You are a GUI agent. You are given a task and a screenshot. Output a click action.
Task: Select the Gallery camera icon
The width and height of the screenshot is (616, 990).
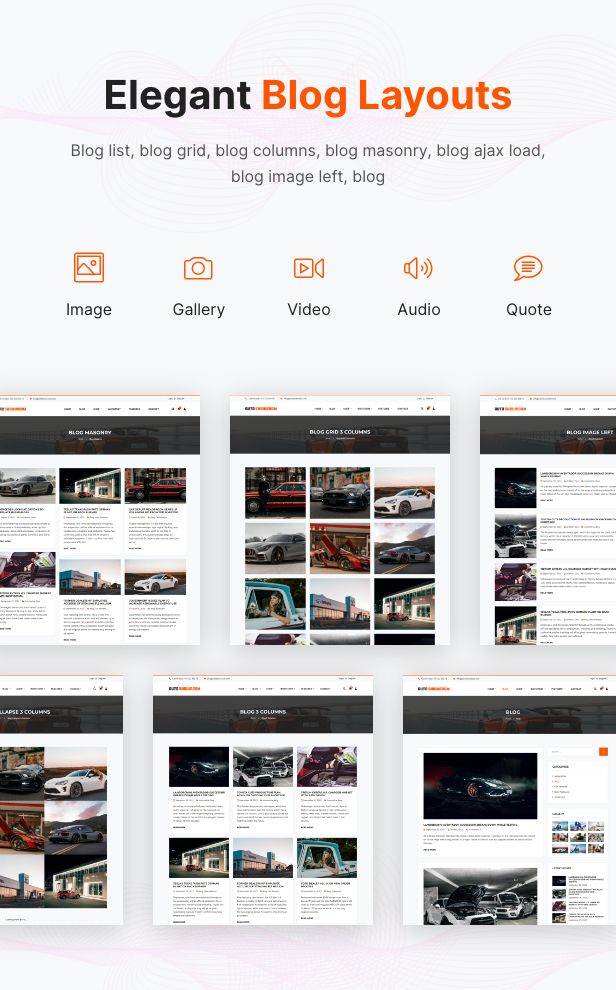tap(198, 268)
